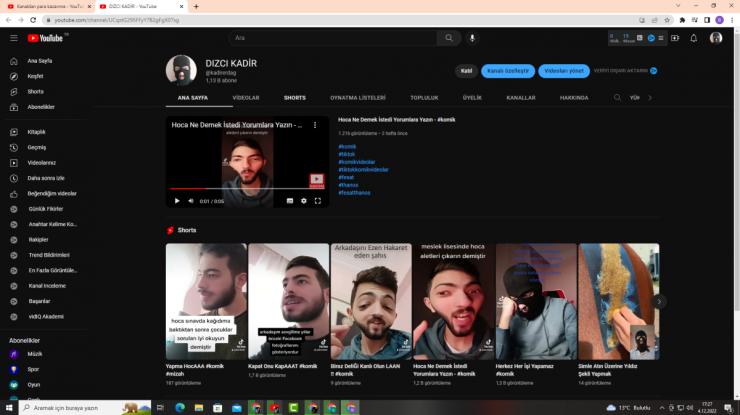Open Simle Atarı Üzerine Yıldız short
740x415 pixels.
[x=619, y=301]
